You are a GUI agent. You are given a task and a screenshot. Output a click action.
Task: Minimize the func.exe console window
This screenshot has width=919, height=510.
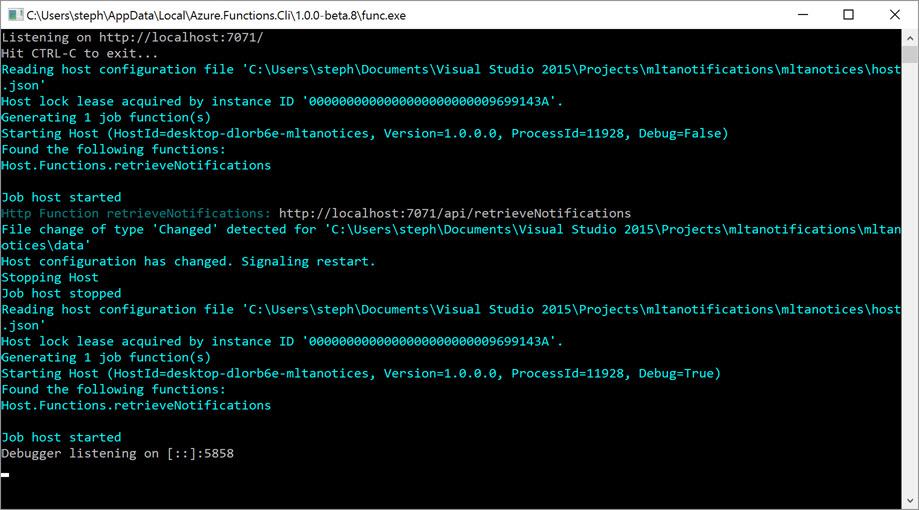pyautogui.click(x=803, y=15)
